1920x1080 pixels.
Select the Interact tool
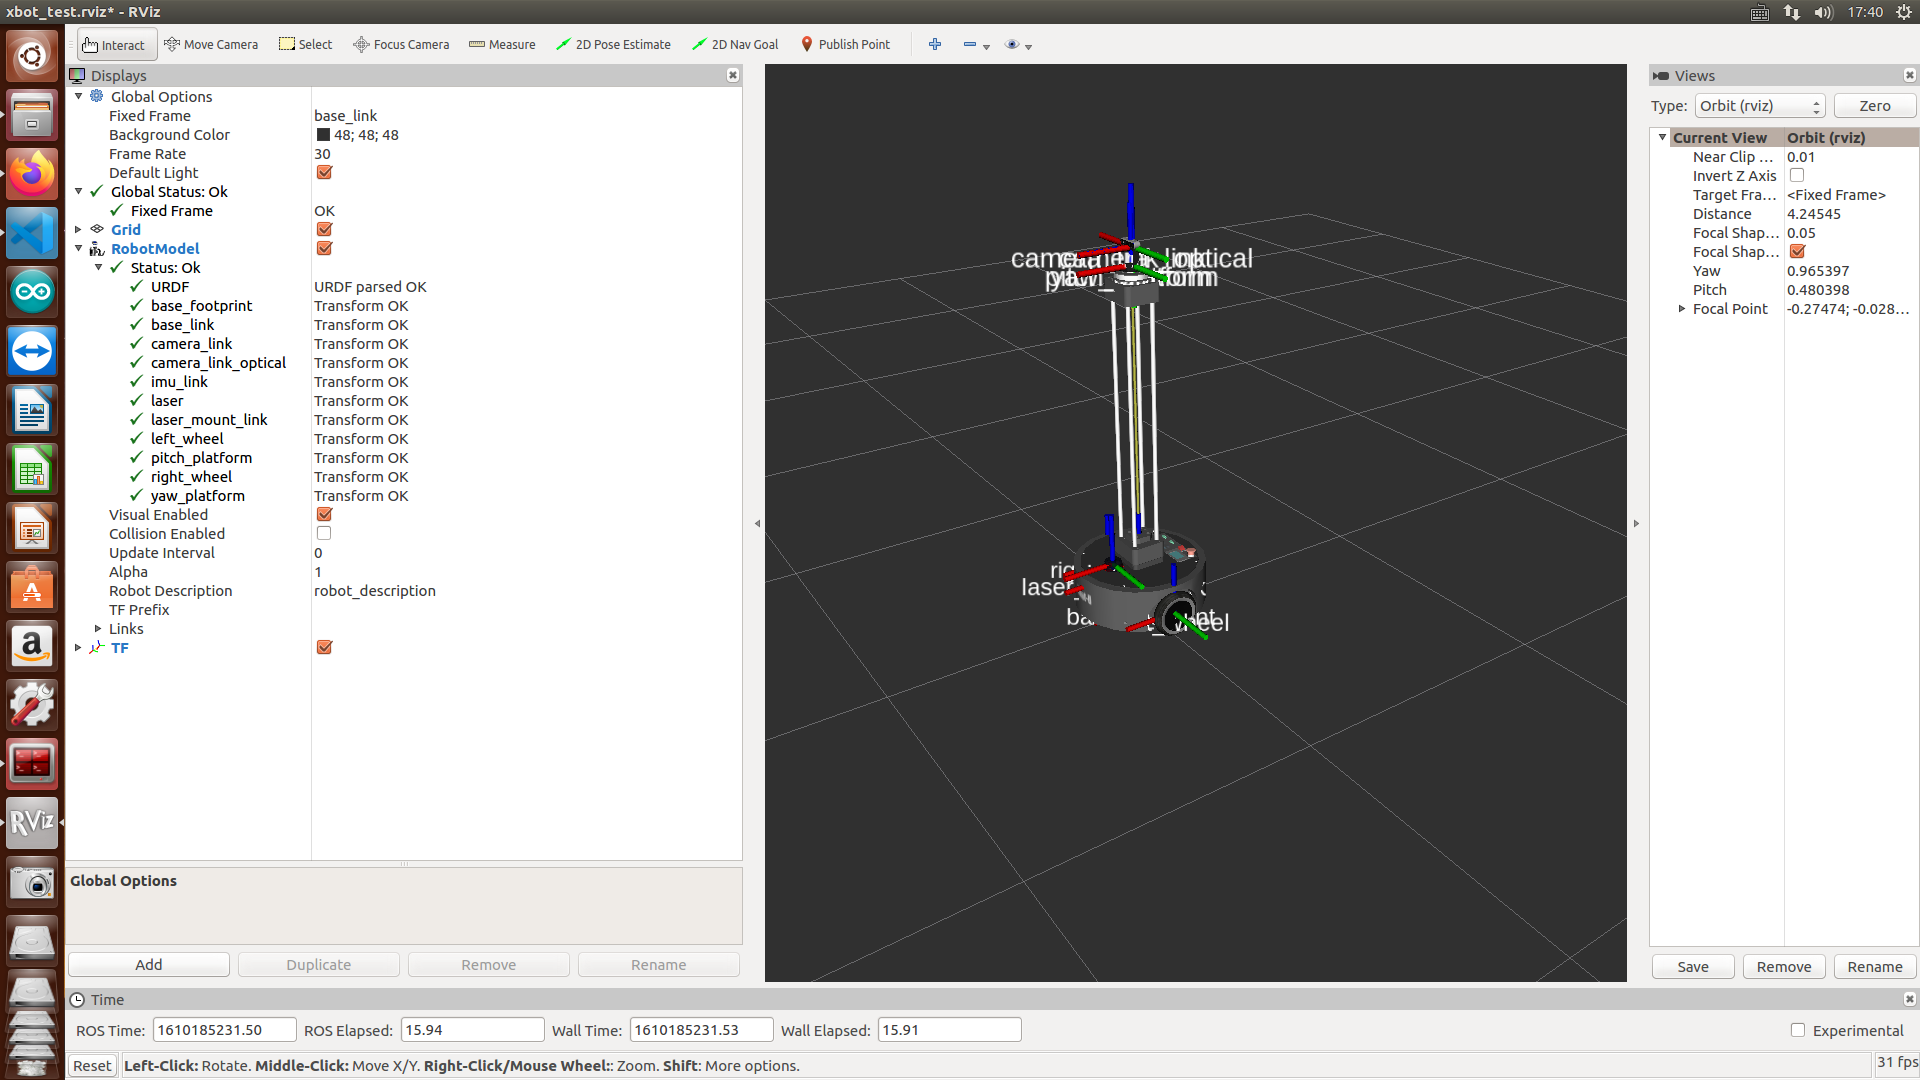[x=114, y=45]
